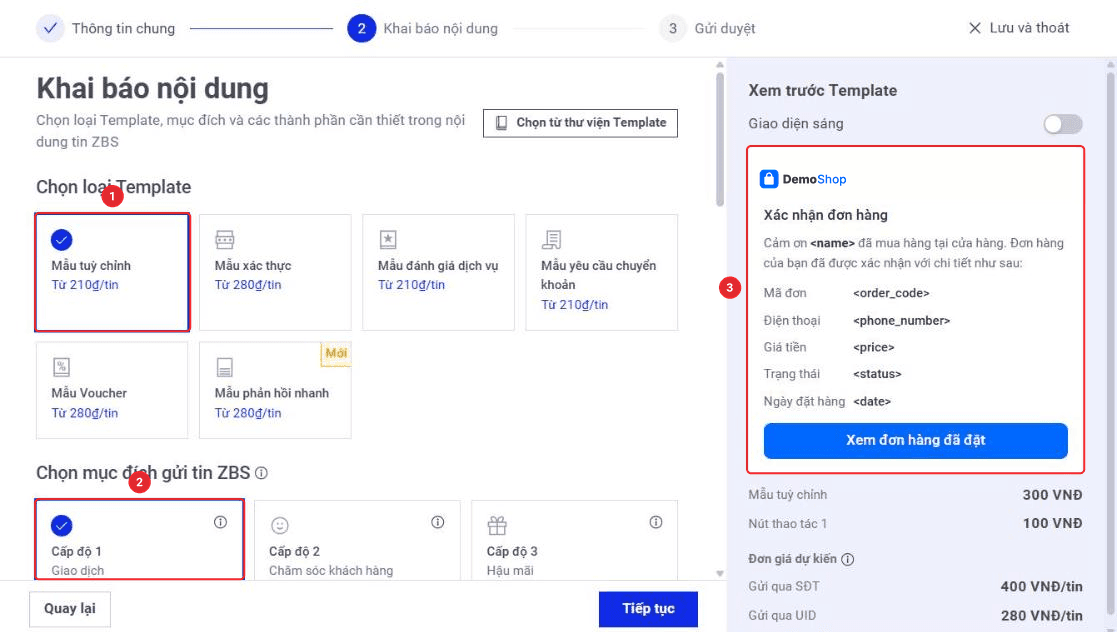Click Xem đơn hàng đã đặt preview button

(915, 440)
